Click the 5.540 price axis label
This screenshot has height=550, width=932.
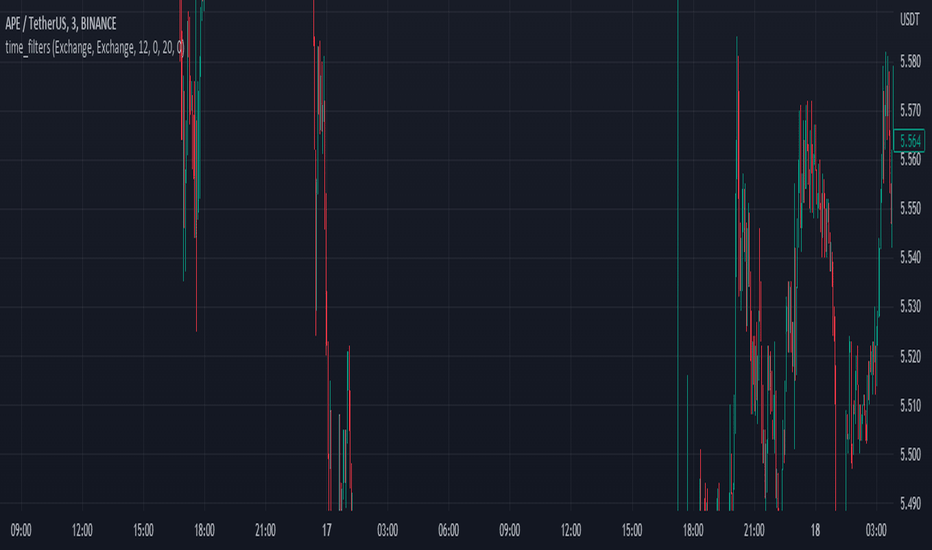pos(910,257)
